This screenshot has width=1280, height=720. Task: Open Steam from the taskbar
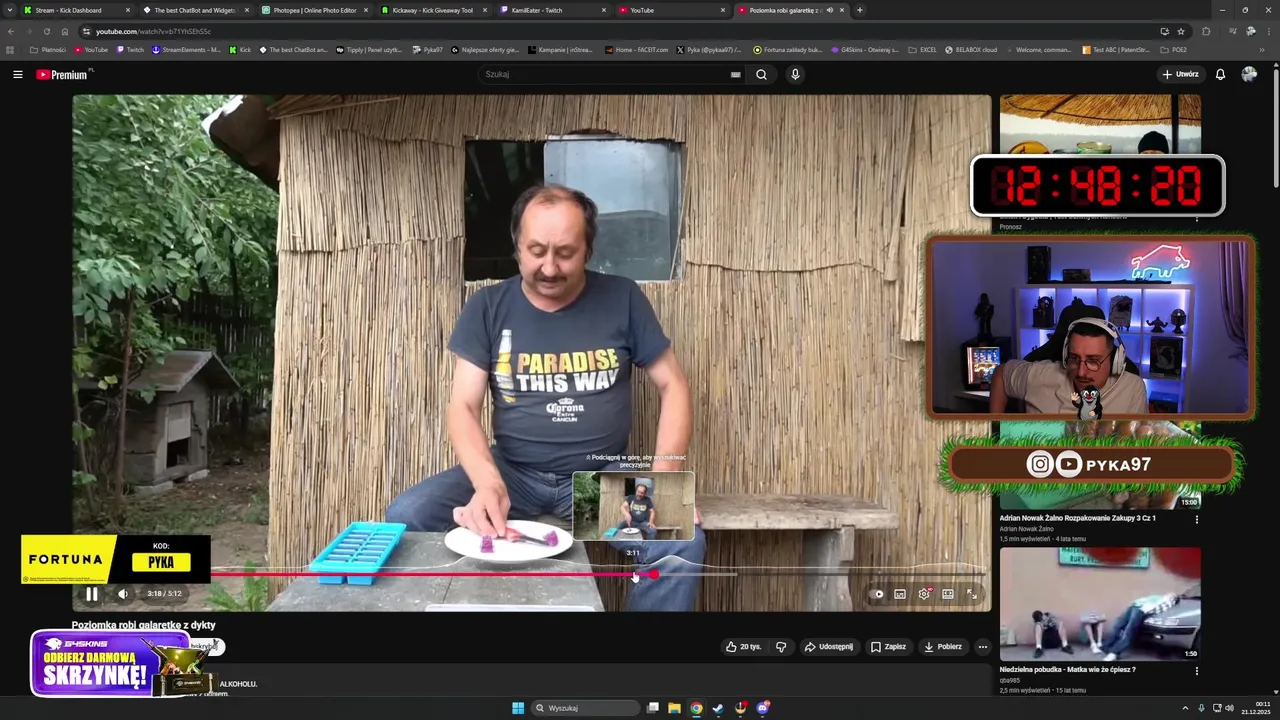coord(718,708)
